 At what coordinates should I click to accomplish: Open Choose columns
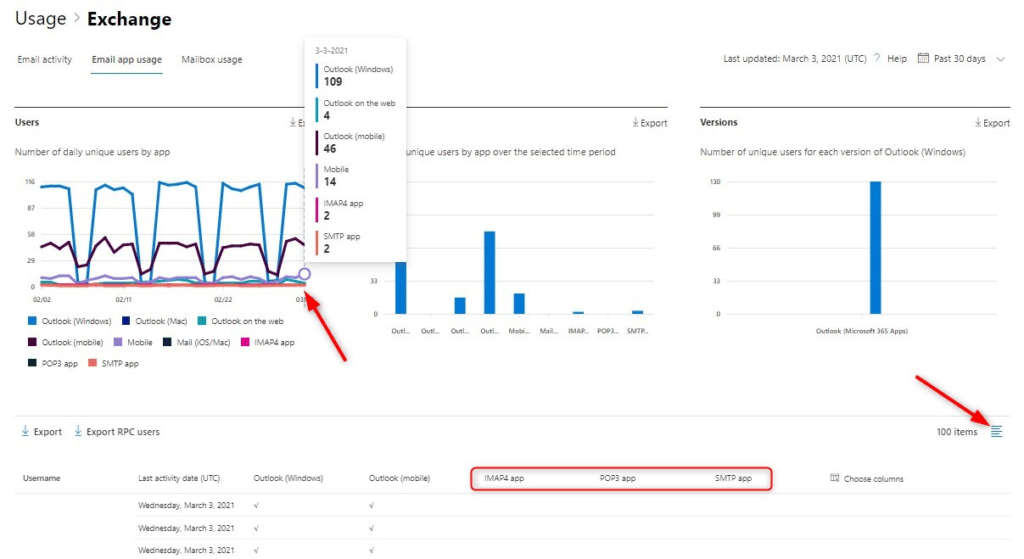pyautogui.click(x=867, y=479)
